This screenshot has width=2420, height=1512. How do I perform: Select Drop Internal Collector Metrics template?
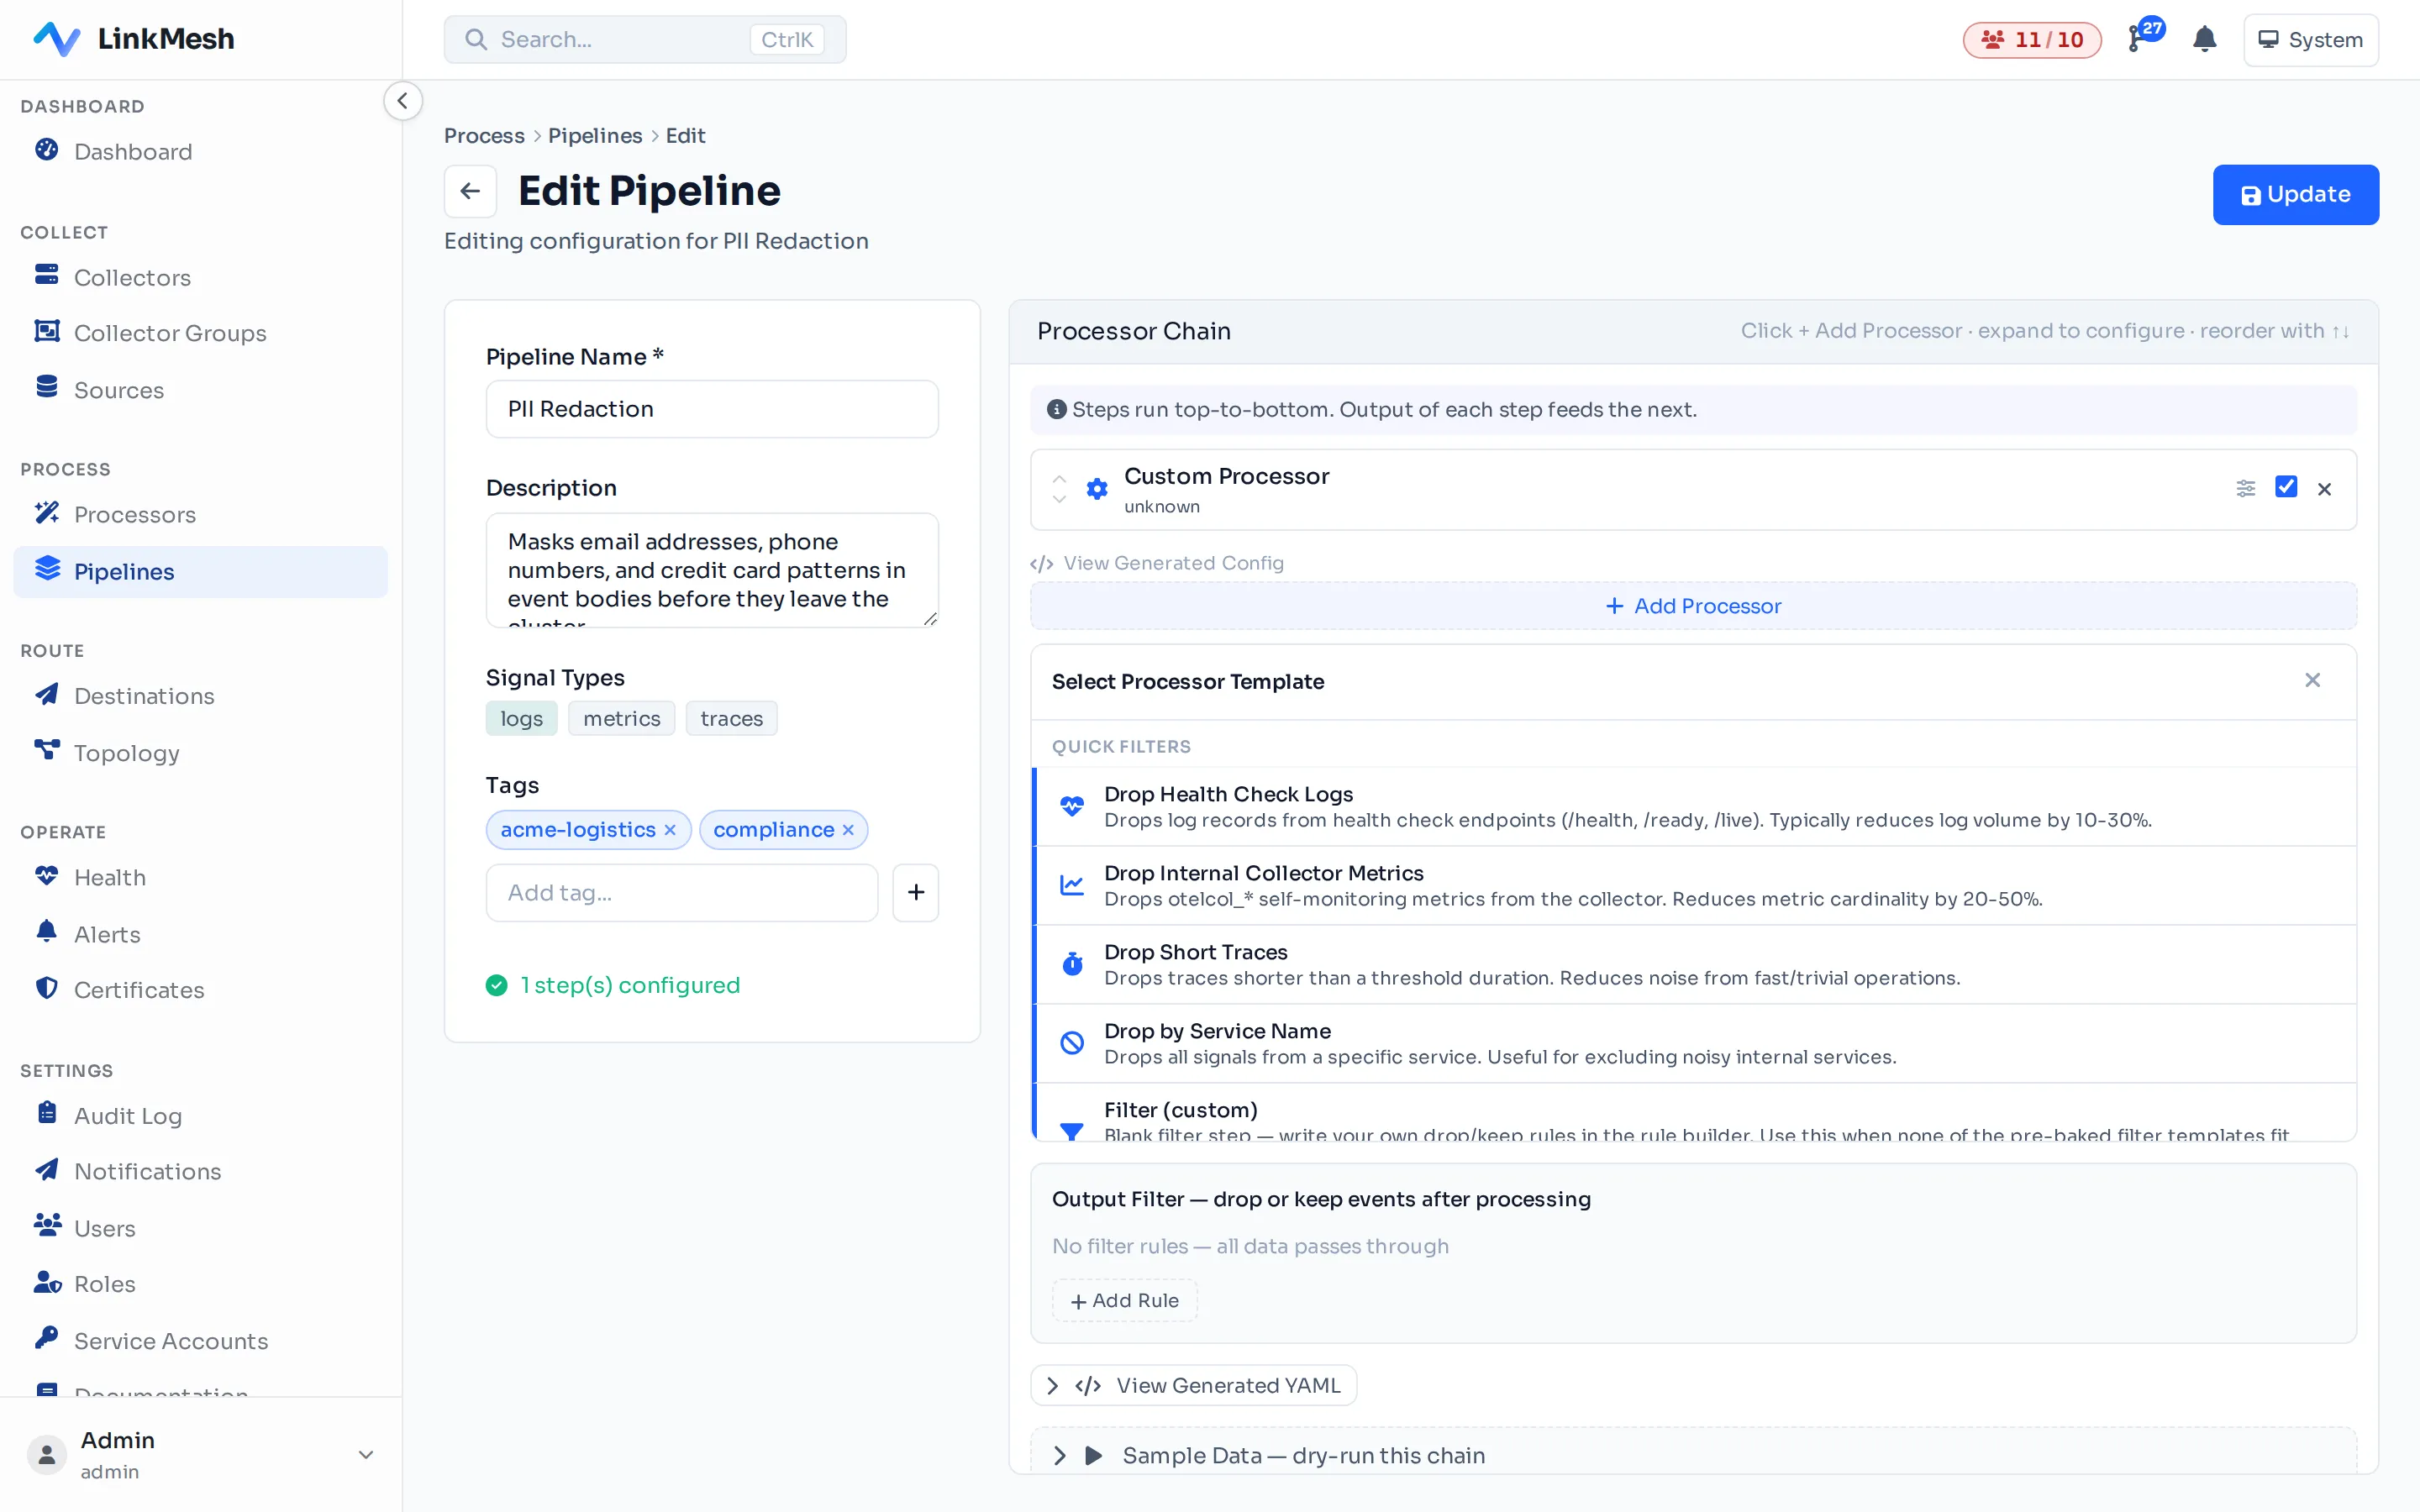coord(1693,885)
